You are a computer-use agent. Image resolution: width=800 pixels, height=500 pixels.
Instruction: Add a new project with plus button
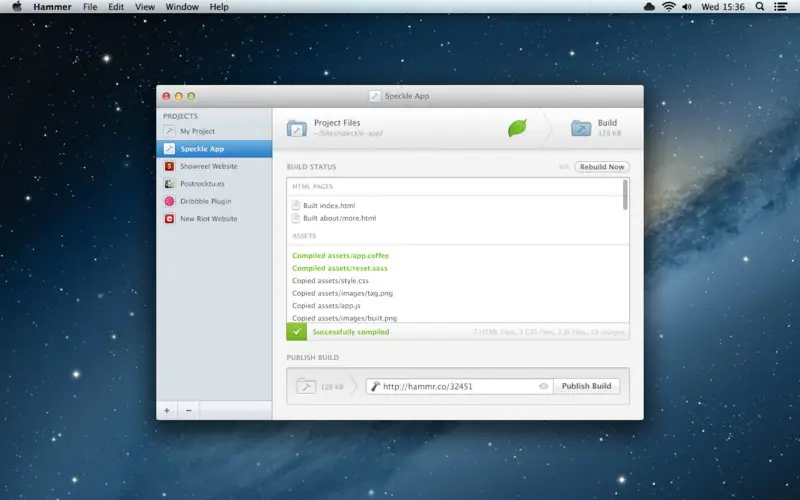point(167,410)
